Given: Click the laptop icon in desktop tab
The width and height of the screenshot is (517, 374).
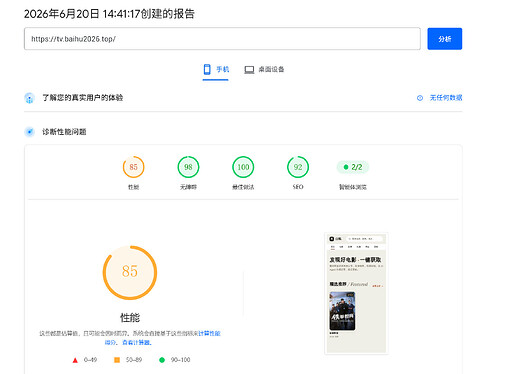Looking at the screenshot, I should [x=249, y=70].
